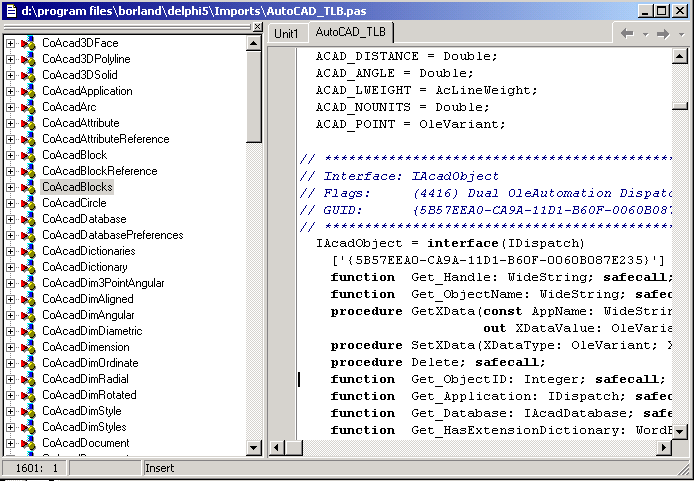The height and width of the screenshot is (481, 694).
Task: Expand the CoAcadDictionary node
Action: (10, 267)
